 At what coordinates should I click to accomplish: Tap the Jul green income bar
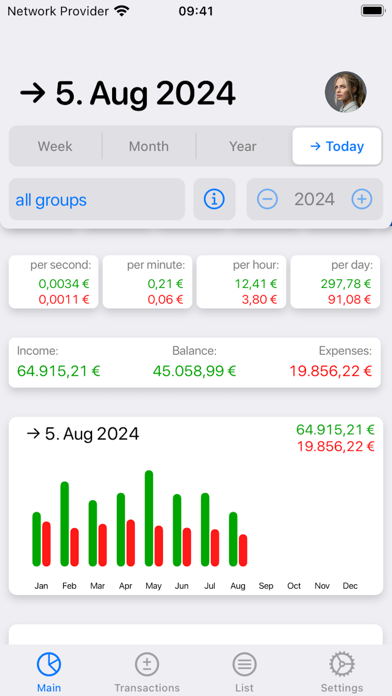click(x=205, y=530)
